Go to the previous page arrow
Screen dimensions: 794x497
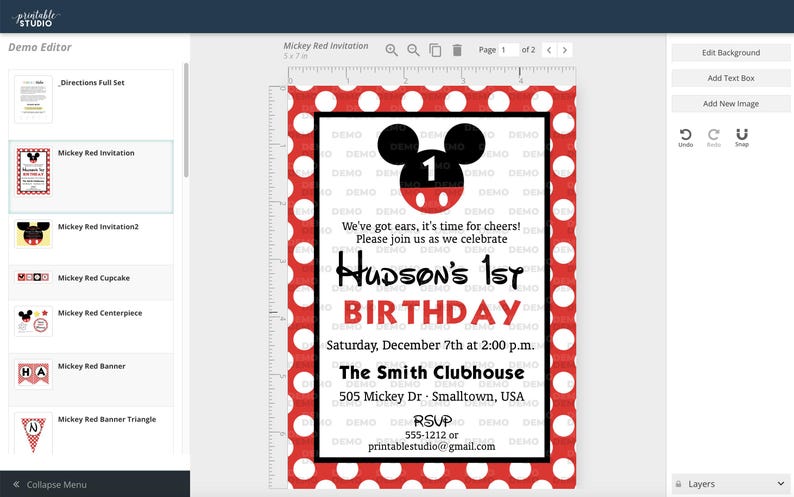549,50
